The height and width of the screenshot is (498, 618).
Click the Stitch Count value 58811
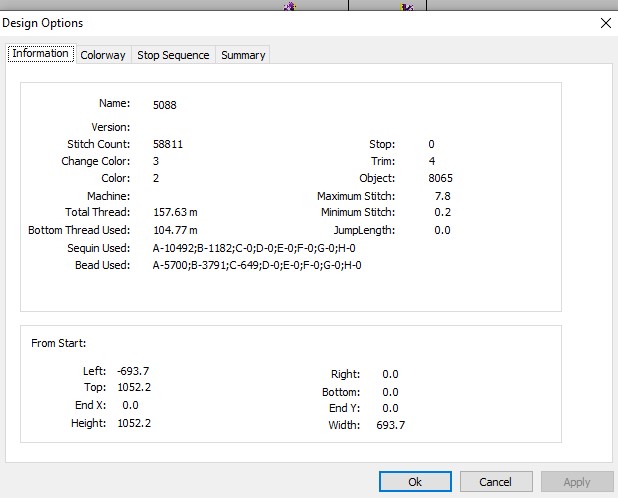pos(168,144)
